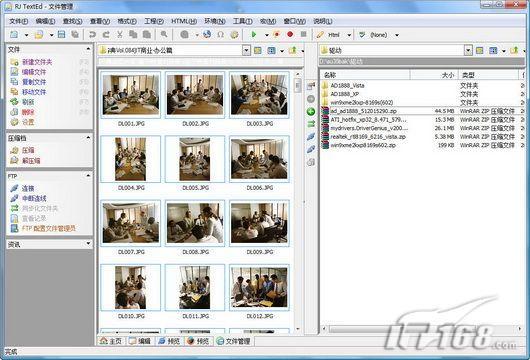Click the Undo arrow toolbar icon
The height and width of the screenshot is (360, 530).
[x=92, y=34]
